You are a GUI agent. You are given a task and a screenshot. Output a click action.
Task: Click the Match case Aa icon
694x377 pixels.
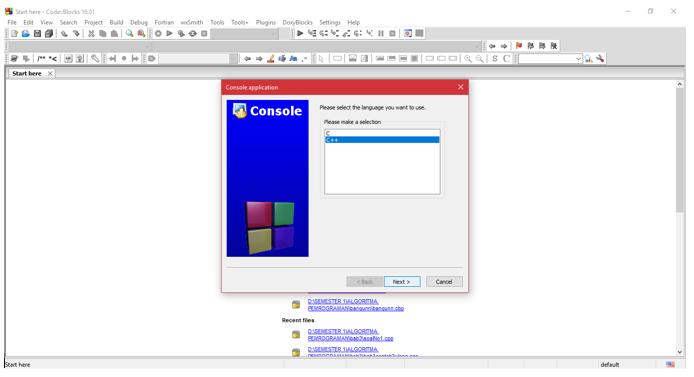pos(293,58)
